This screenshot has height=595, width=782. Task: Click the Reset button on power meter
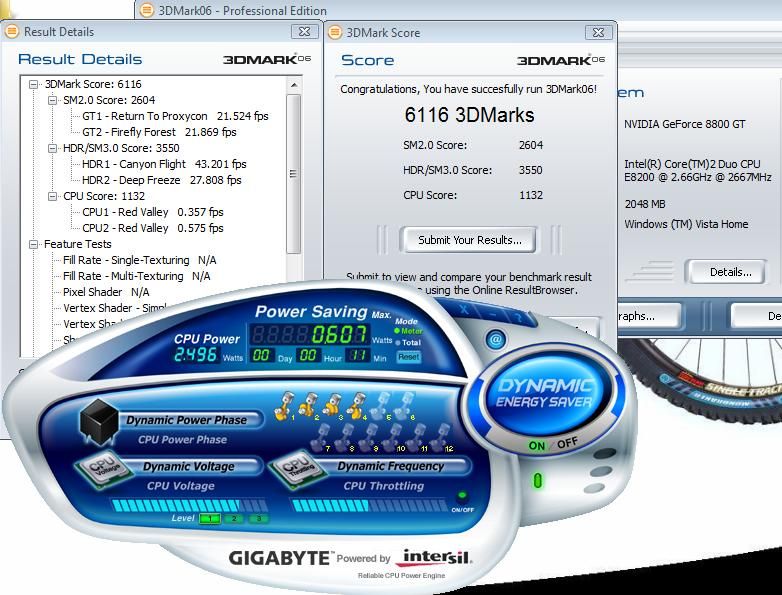409,357
